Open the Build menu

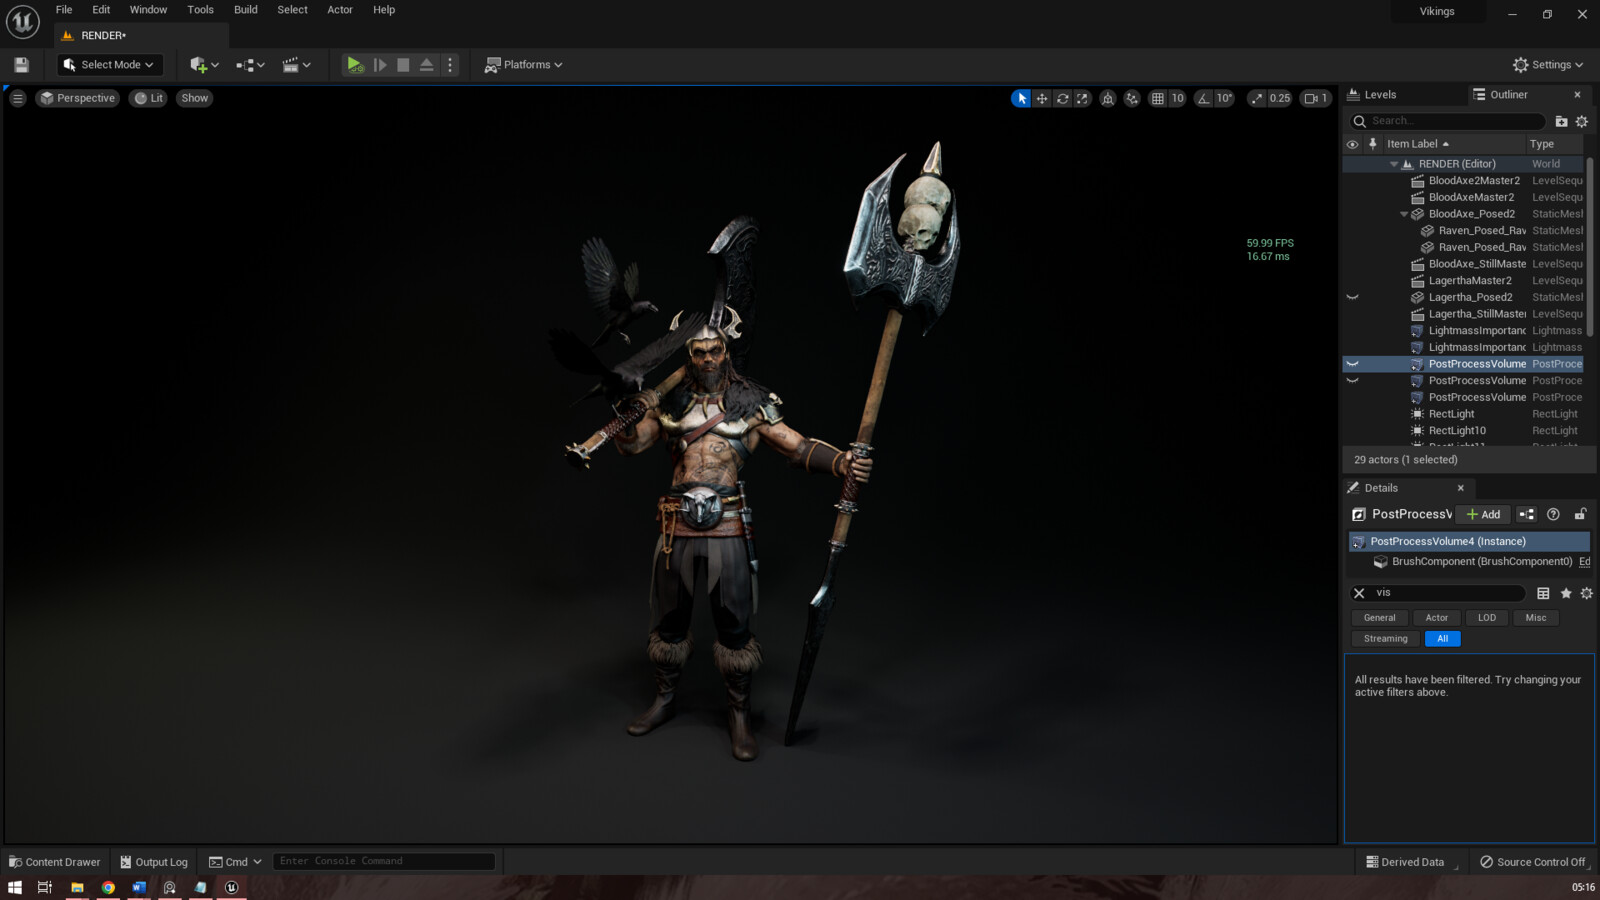pyautogui.click(x=246, y=10)
